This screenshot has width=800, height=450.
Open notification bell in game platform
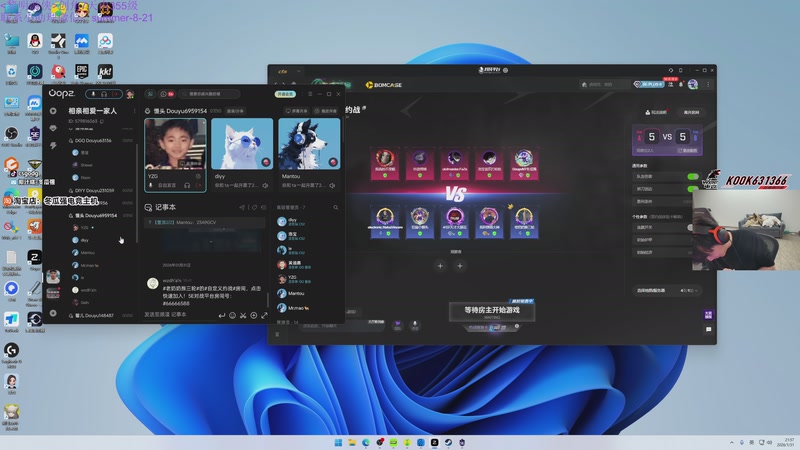(681, 84)
